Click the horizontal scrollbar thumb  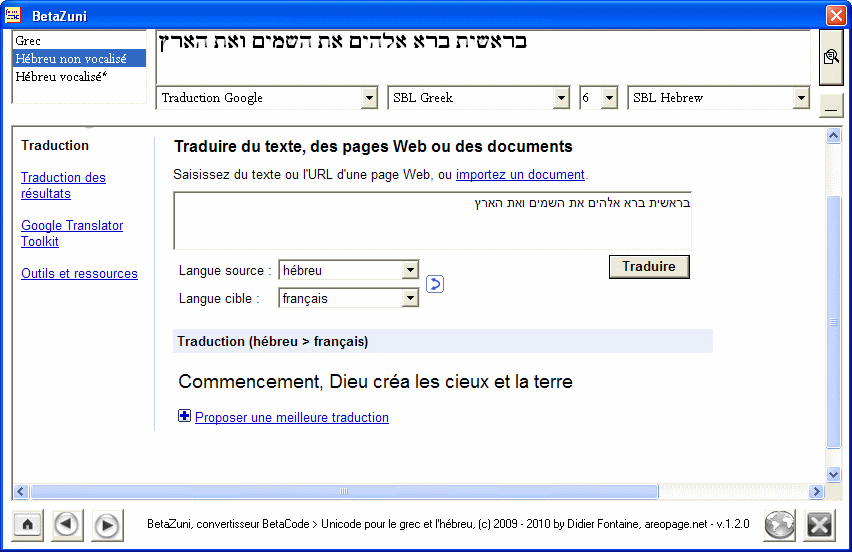[x=344, y=492]
